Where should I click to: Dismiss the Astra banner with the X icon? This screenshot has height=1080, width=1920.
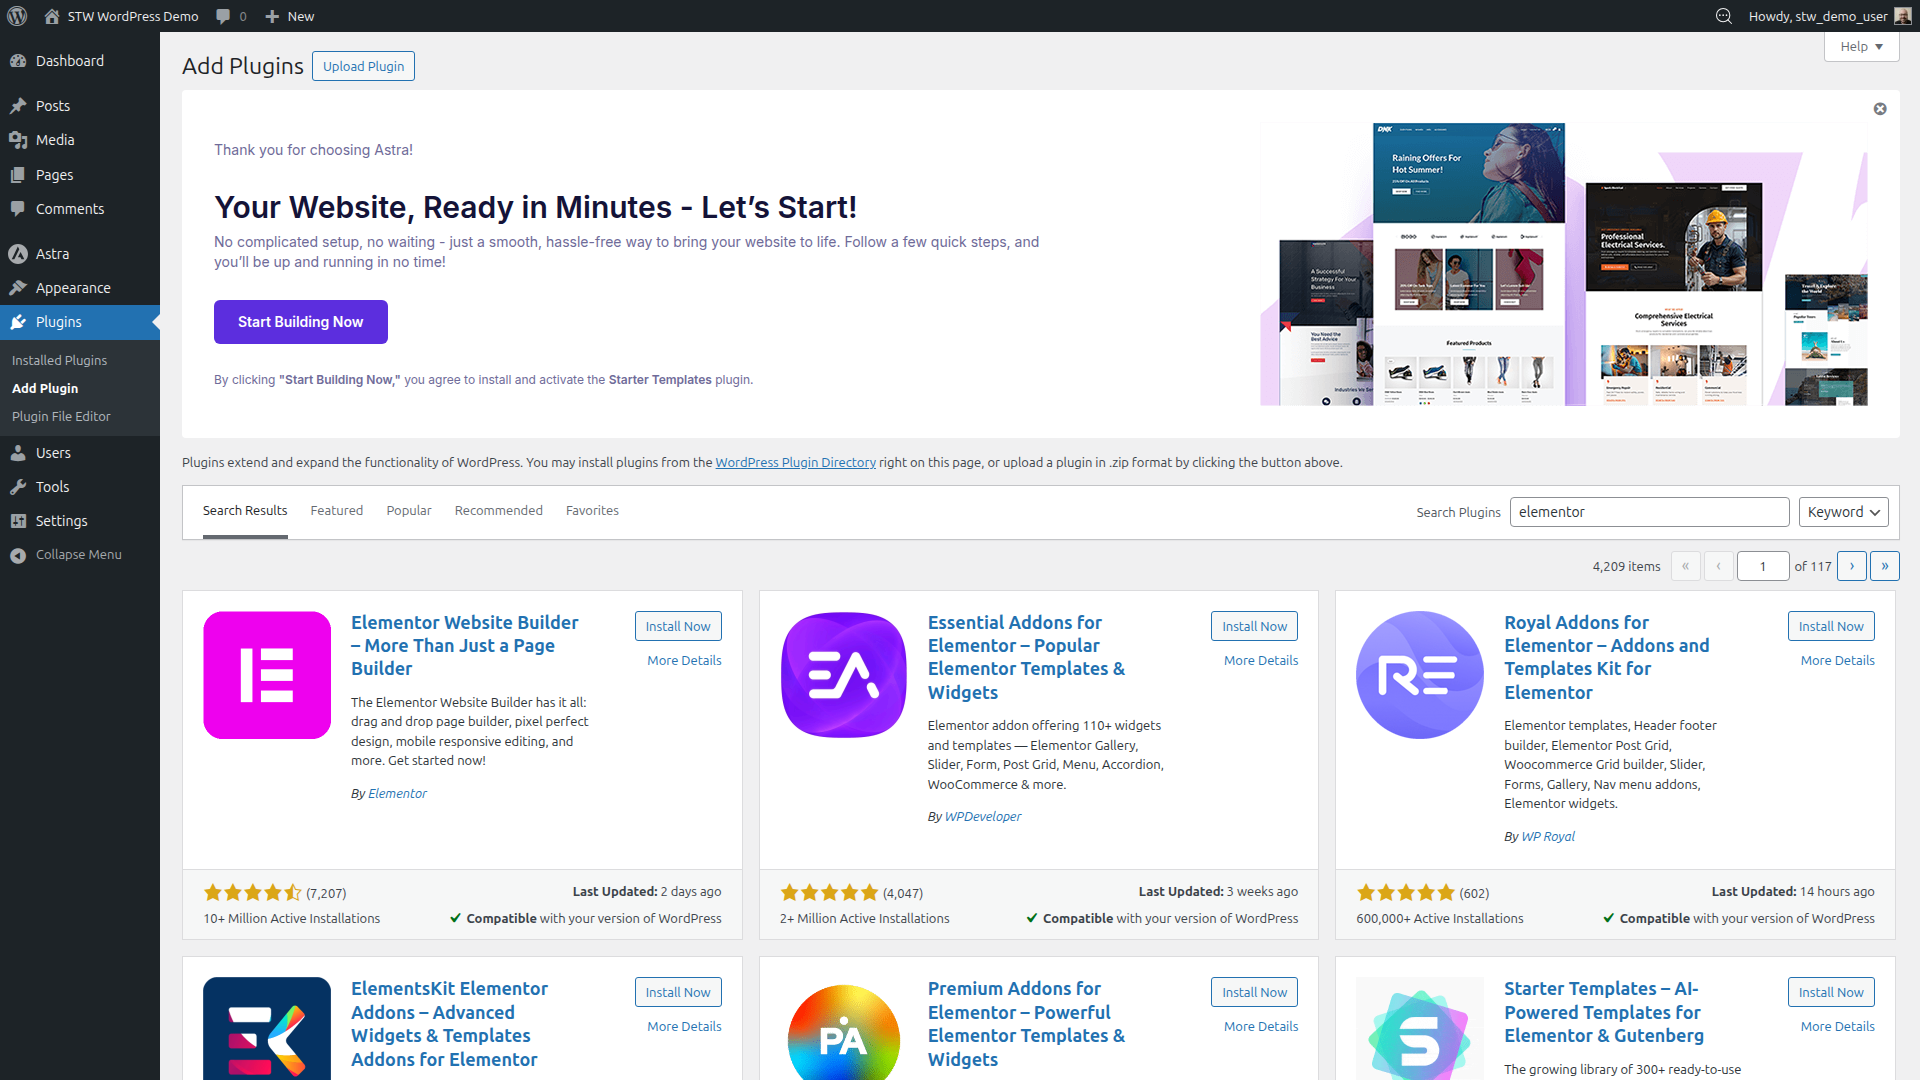coord(1880,109)
